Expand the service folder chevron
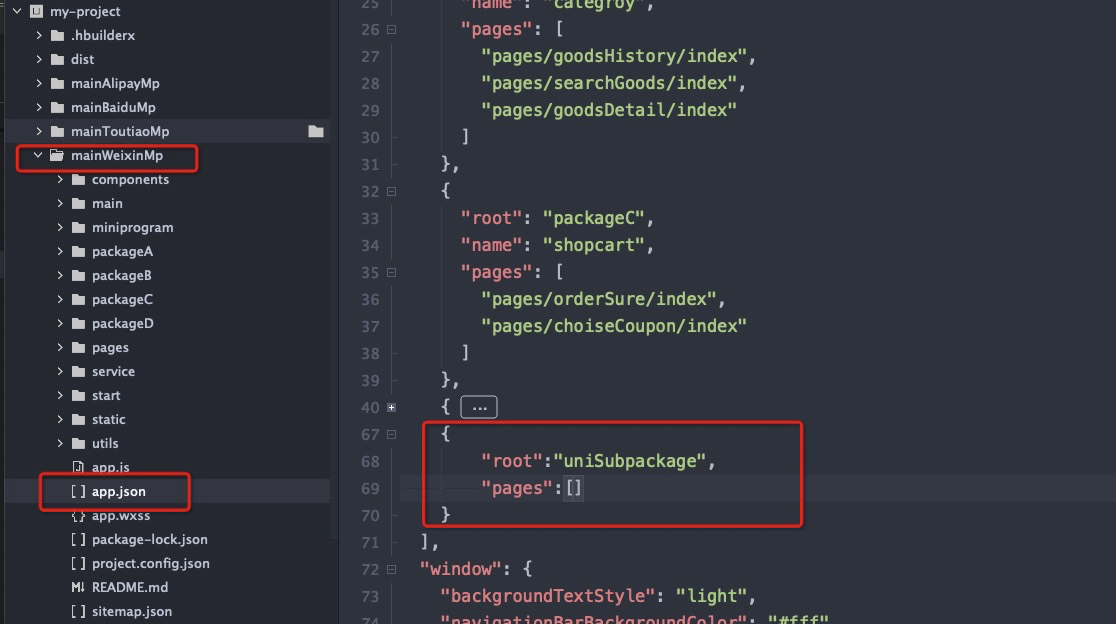This screenshot has width=1116, height=624. [x=60, y=371]
